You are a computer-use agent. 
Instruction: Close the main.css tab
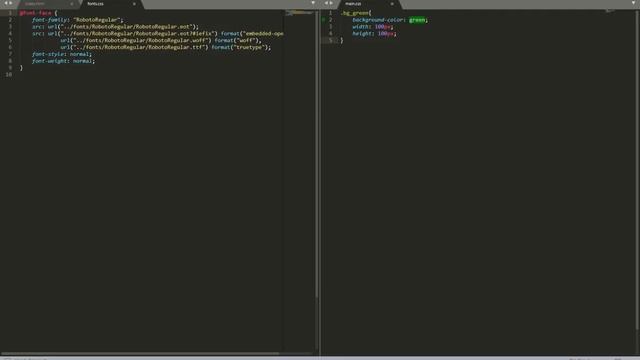point(392,4)
